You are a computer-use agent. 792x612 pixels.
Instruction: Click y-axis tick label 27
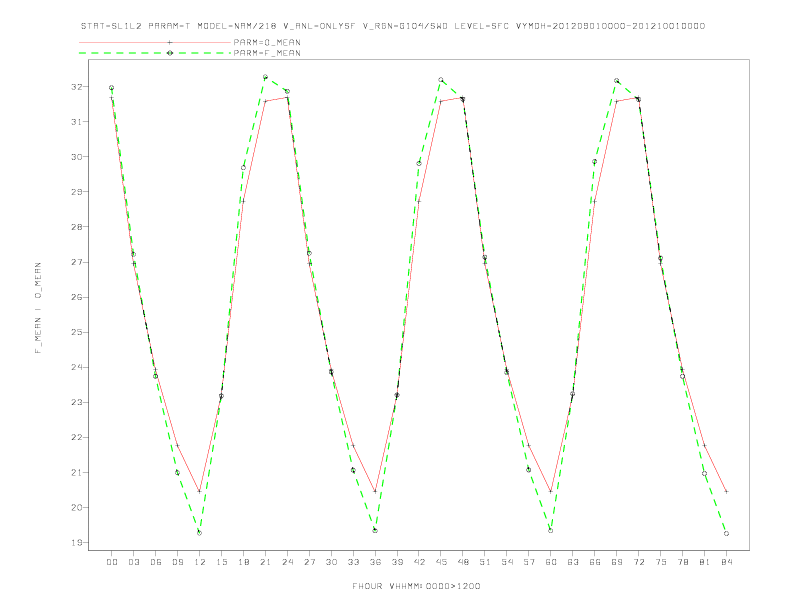pyautogui.click(x=77, y=262)
